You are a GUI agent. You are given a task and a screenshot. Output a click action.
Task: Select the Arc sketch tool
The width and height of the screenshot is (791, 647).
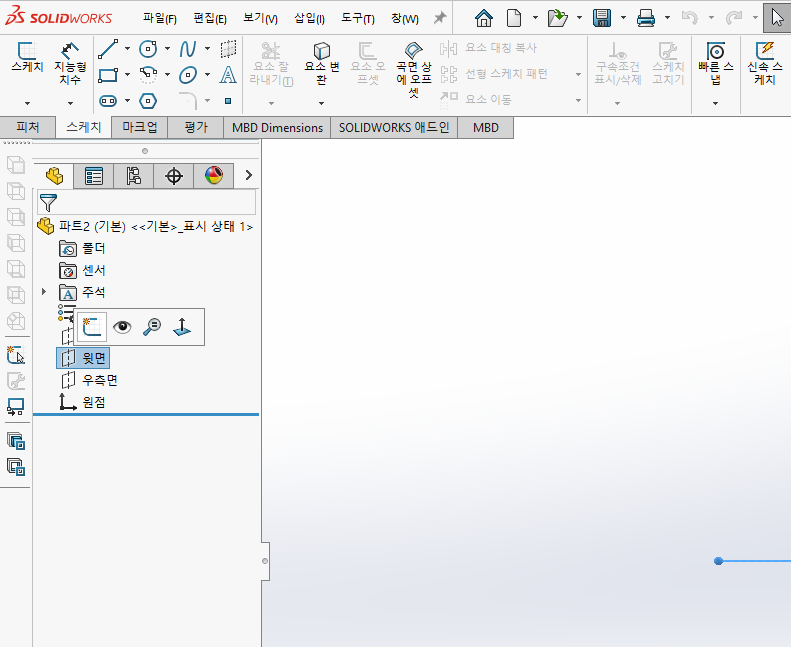pyautogui.click(x=148, y=75)
